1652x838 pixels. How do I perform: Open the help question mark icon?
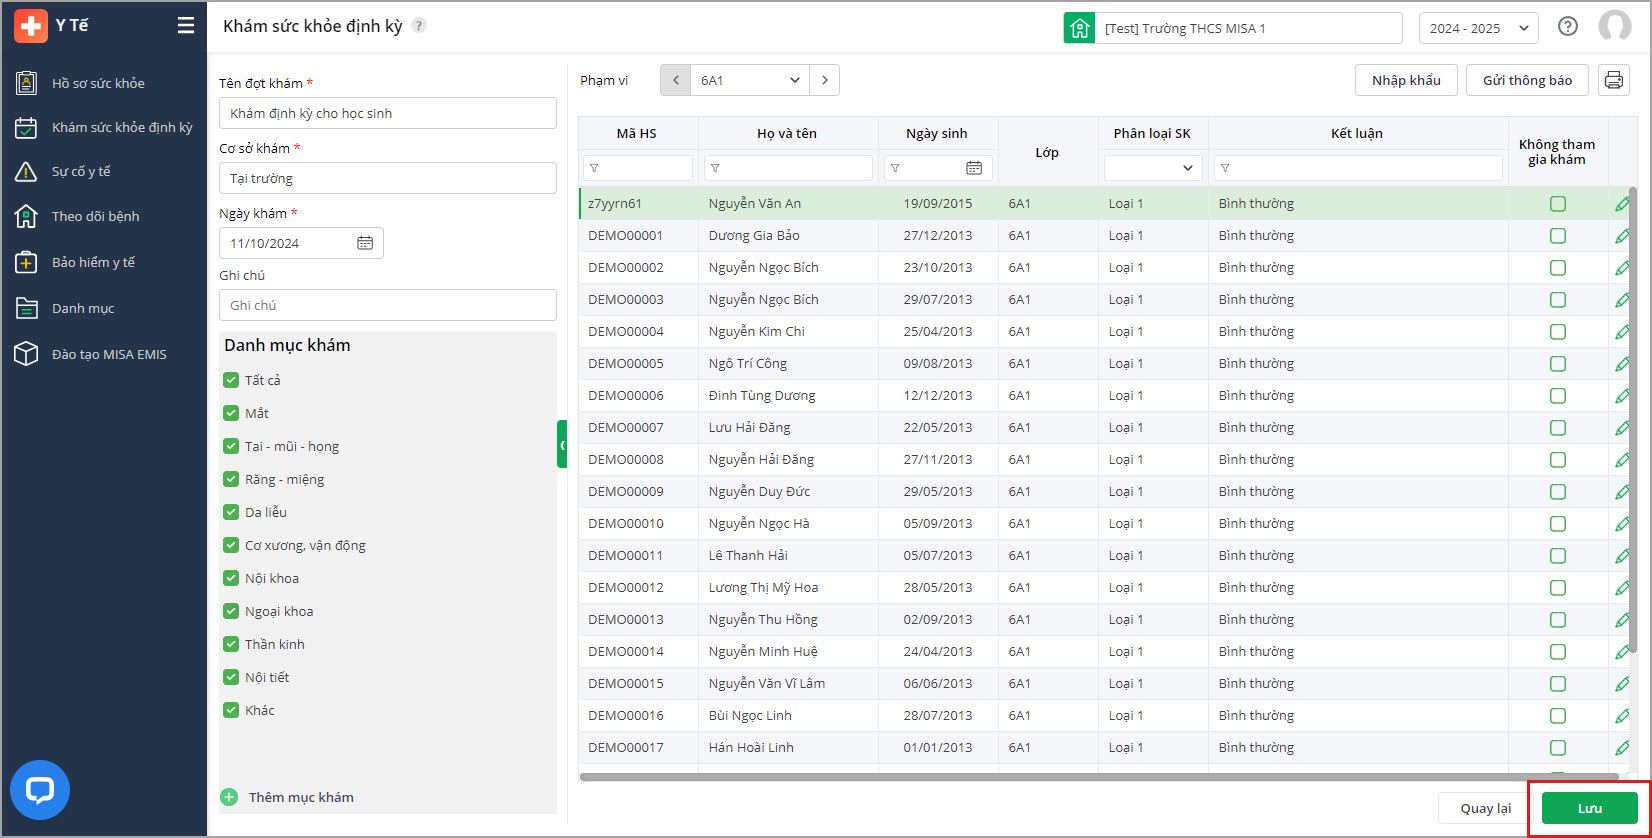[1567, 27]
